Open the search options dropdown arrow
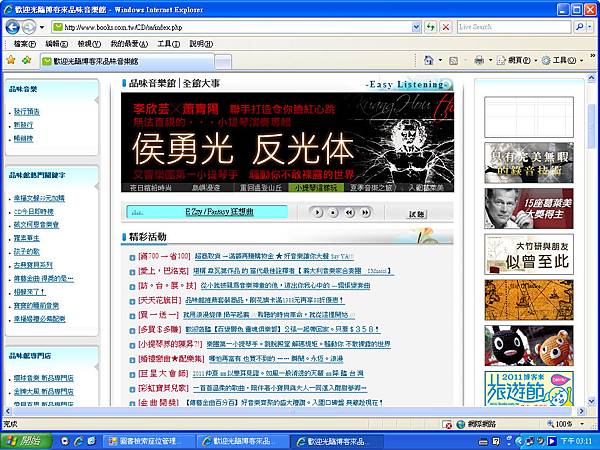Image resolution: width=600 pixels, height=450 pixels. coord(590,27)
